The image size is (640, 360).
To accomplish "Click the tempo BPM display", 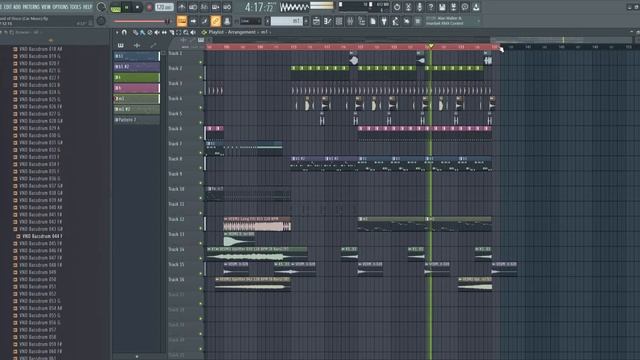I will pyautogui.click(x=164, y=7).
